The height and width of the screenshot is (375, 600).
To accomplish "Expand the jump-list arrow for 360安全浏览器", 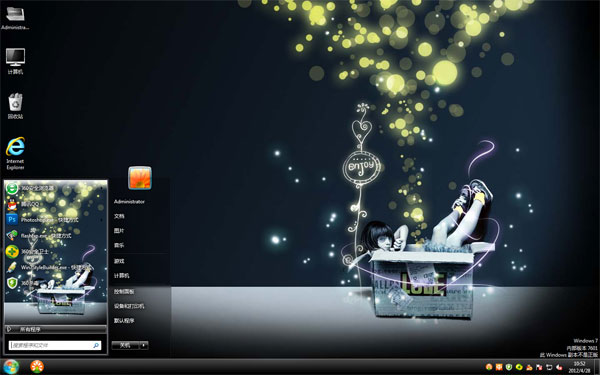I will click(101, 188).
